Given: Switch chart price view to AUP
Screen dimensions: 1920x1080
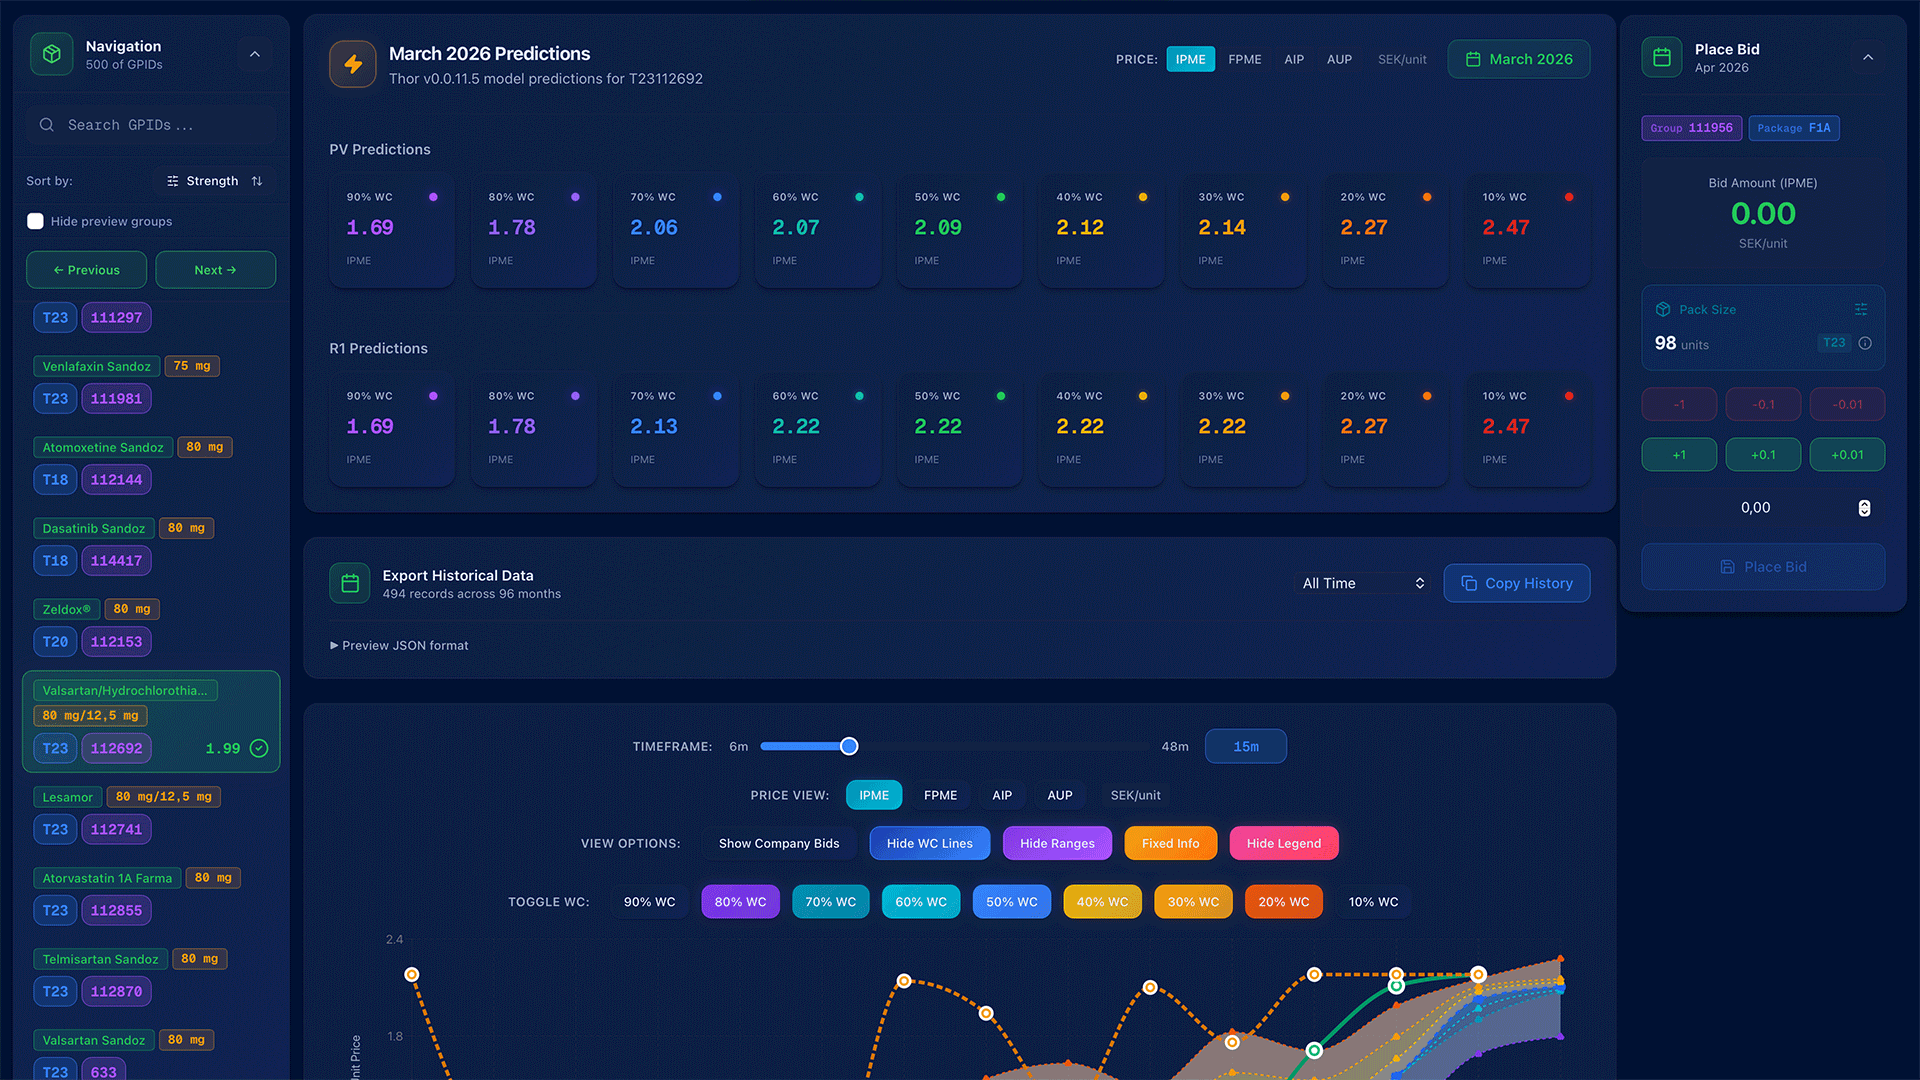Looking at the screenshot, I should click(1059, 795).
